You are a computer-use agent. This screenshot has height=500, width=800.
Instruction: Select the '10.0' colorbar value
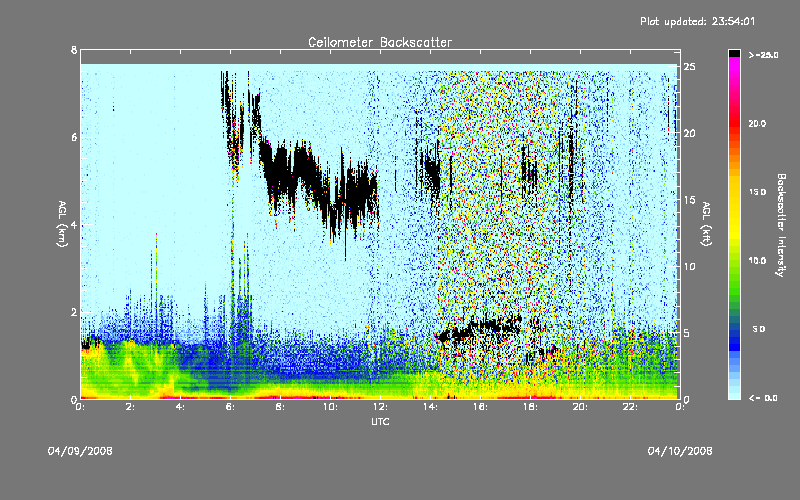click(x=757, y=261)
